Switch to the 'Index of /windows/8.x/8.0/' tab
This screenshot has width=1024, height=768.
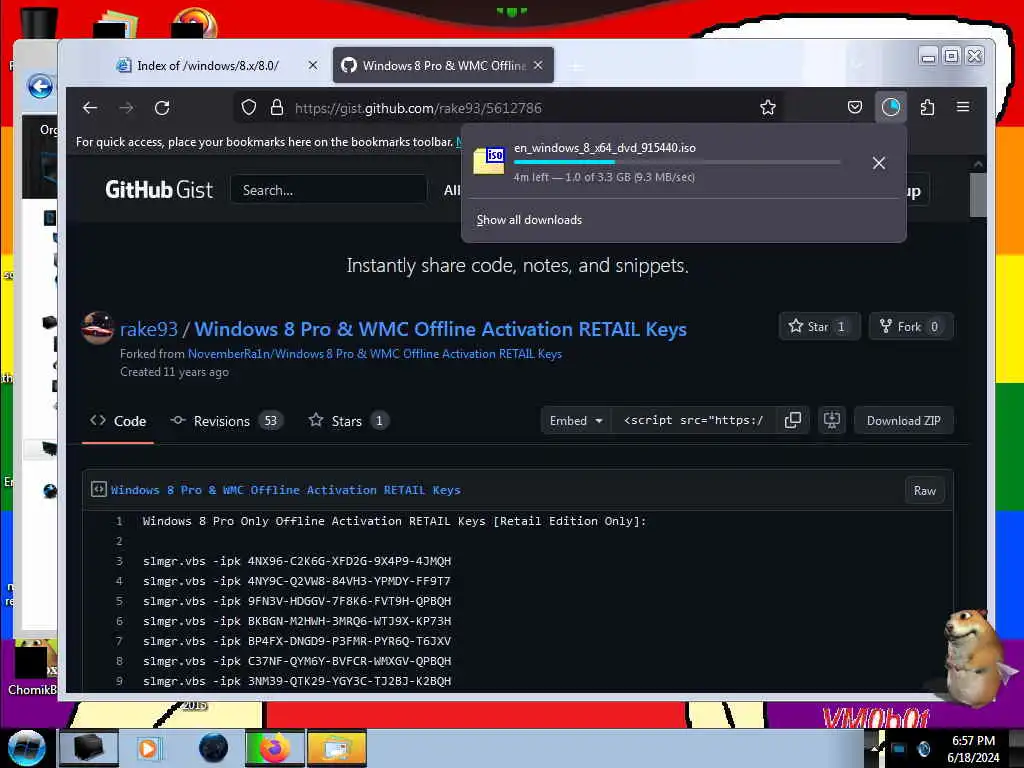(208, 65)
